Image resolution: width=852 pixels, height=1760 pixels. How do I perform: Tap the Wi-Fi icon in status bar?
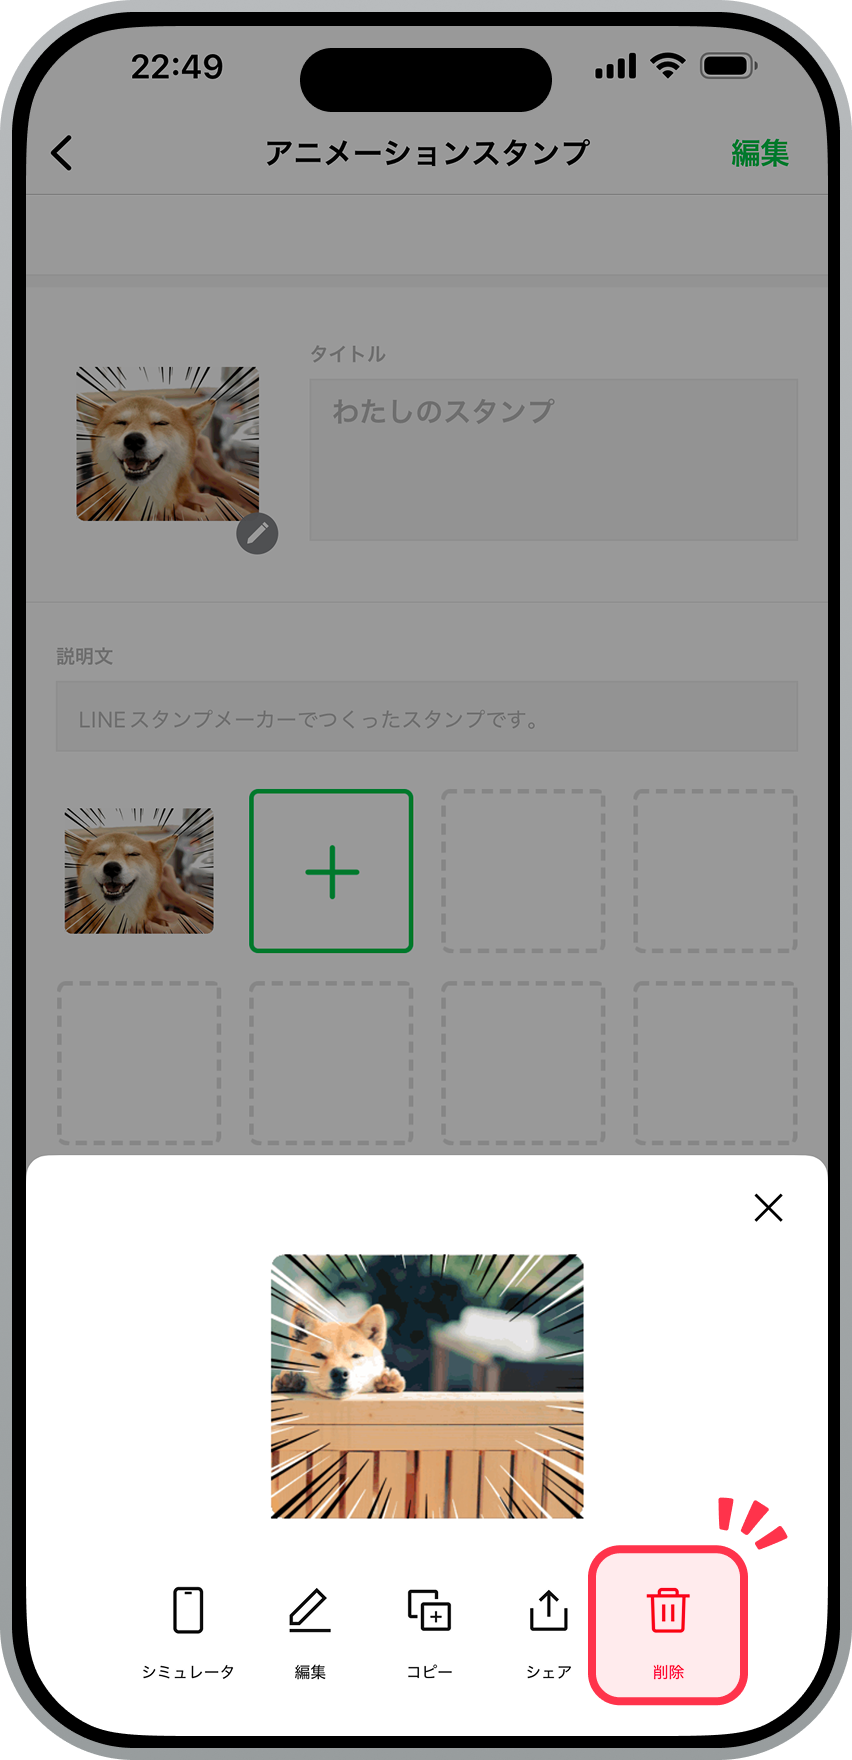point(667,67)
